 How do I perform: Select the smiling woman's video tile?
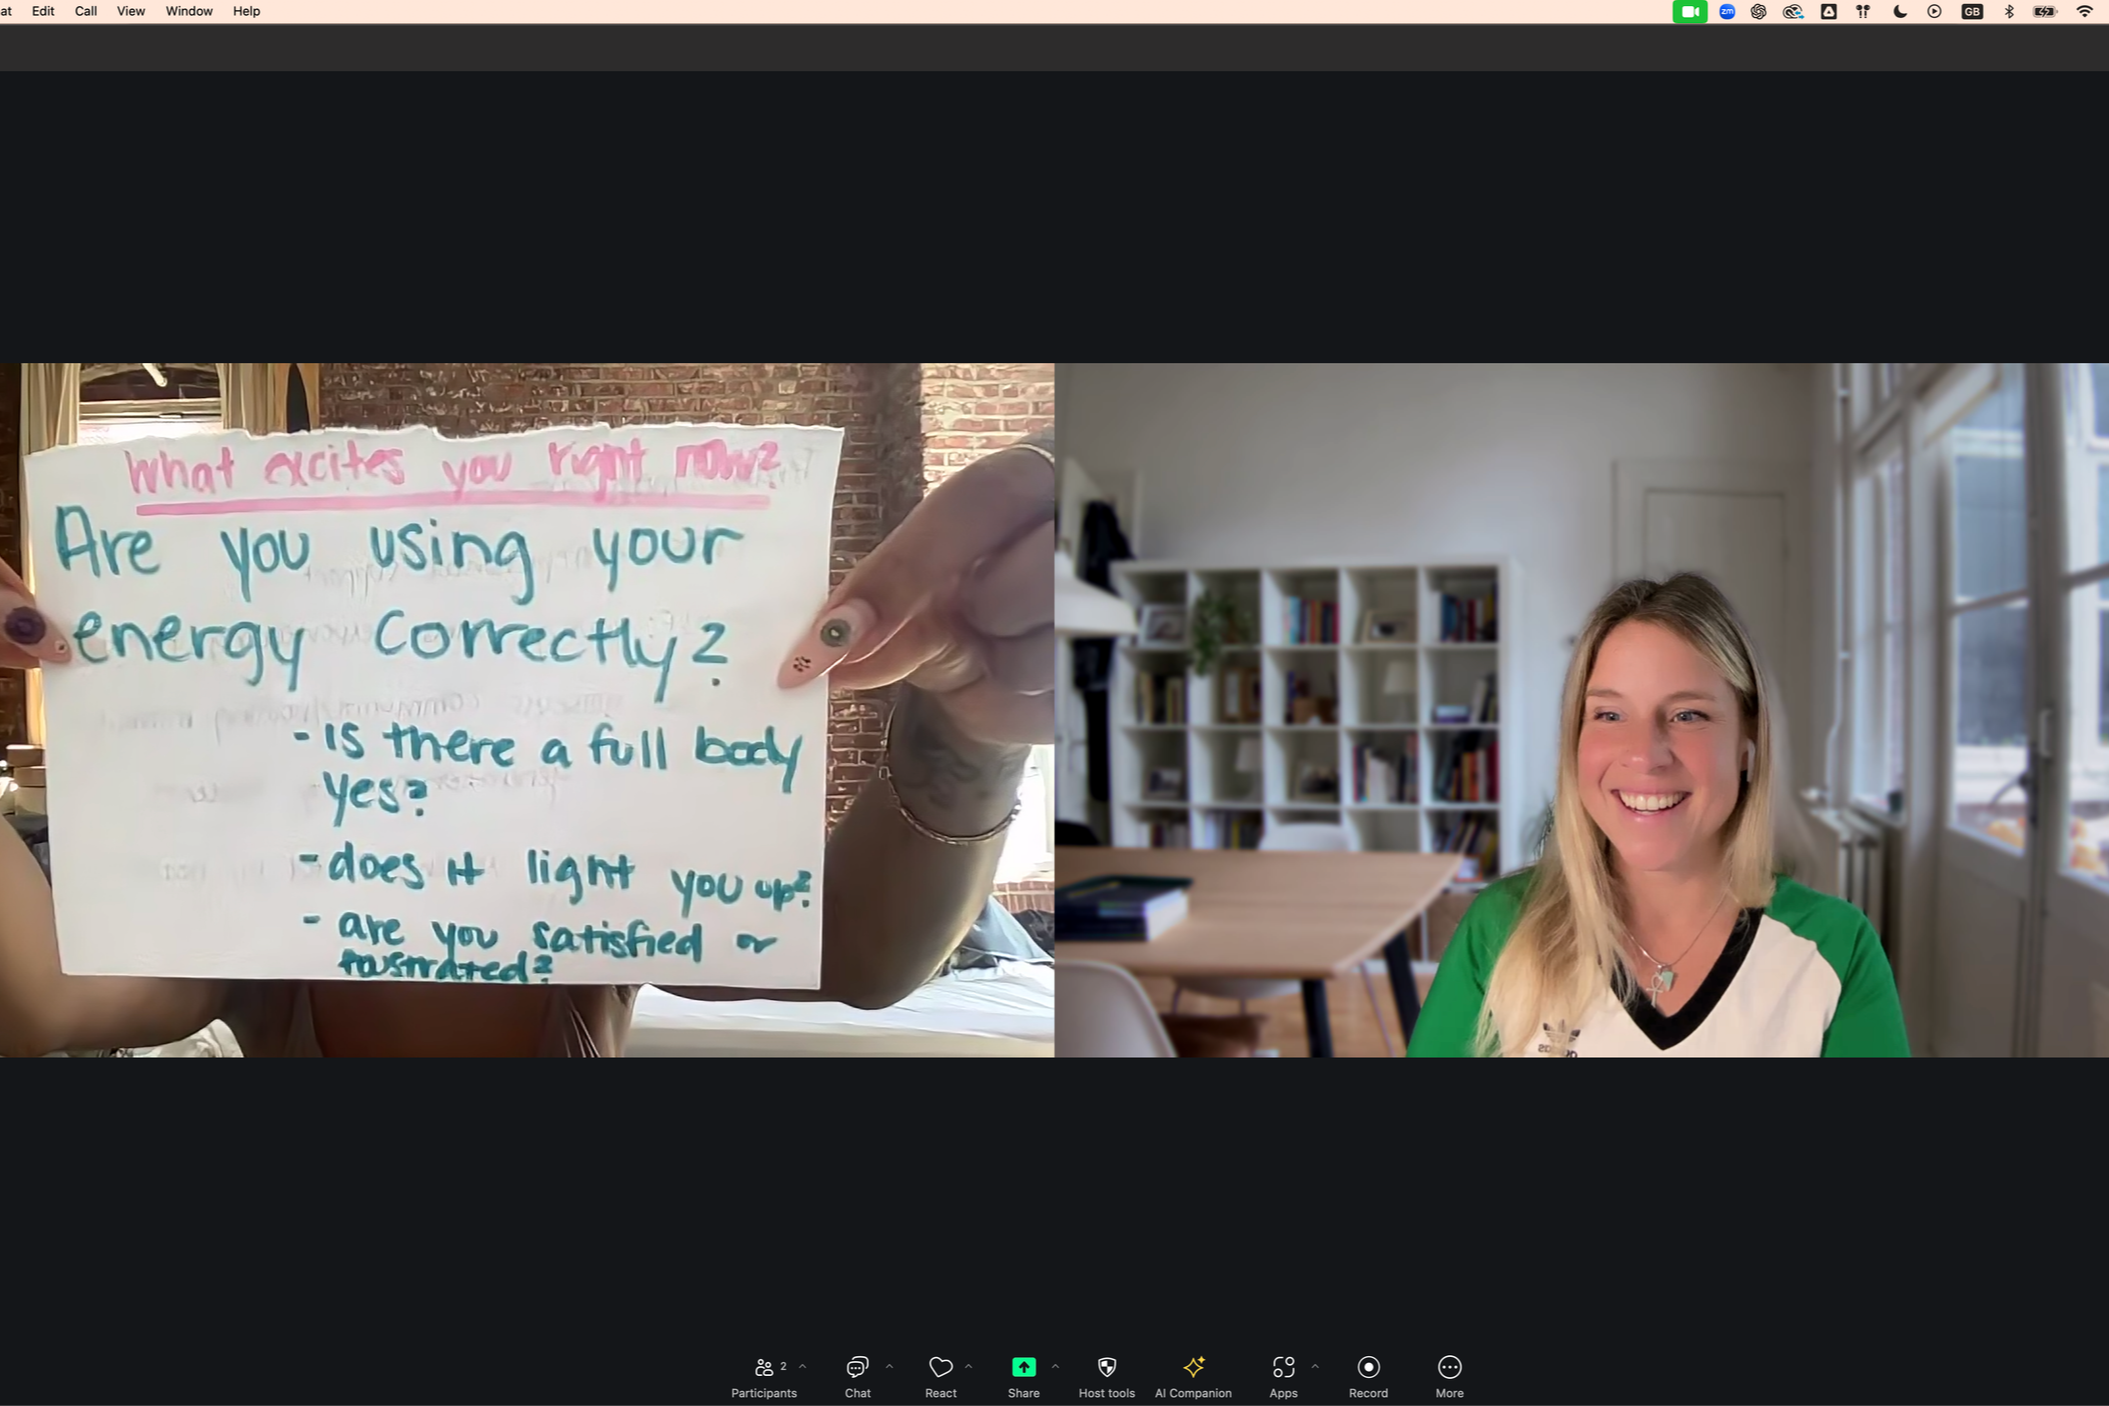[1581, 709]
